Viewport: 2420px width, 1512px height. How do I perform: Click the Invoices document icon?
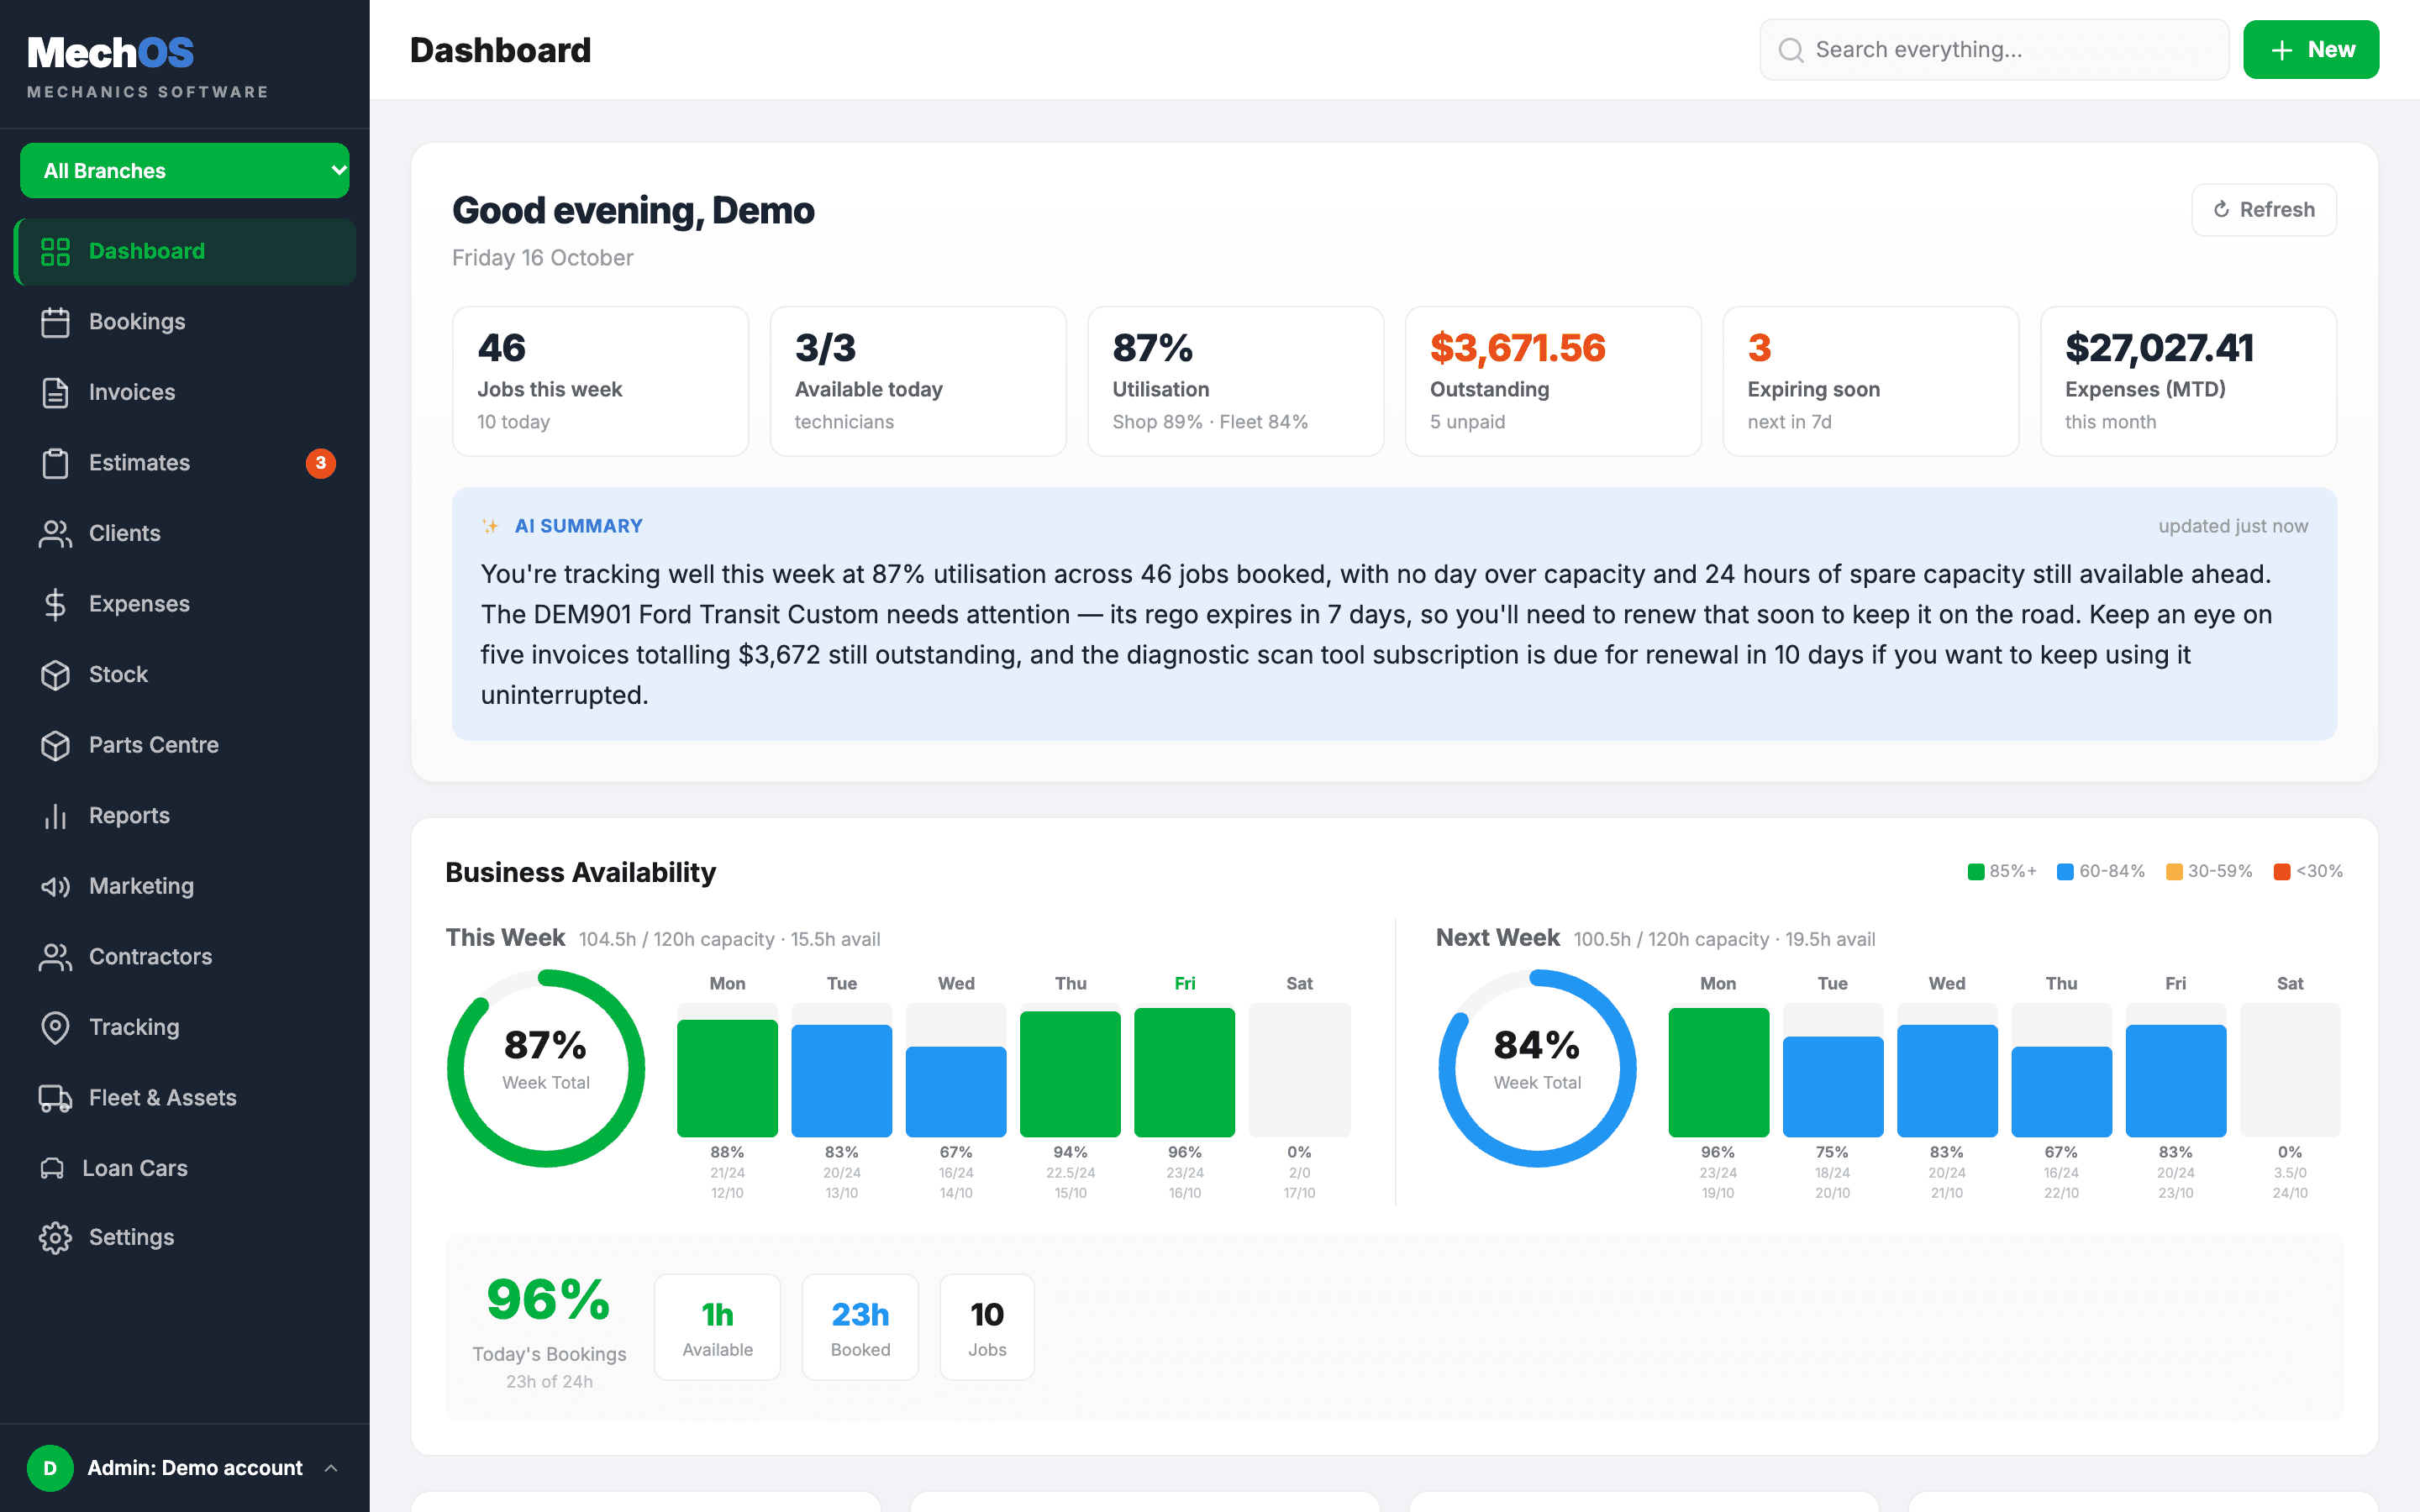click(55, 392)
